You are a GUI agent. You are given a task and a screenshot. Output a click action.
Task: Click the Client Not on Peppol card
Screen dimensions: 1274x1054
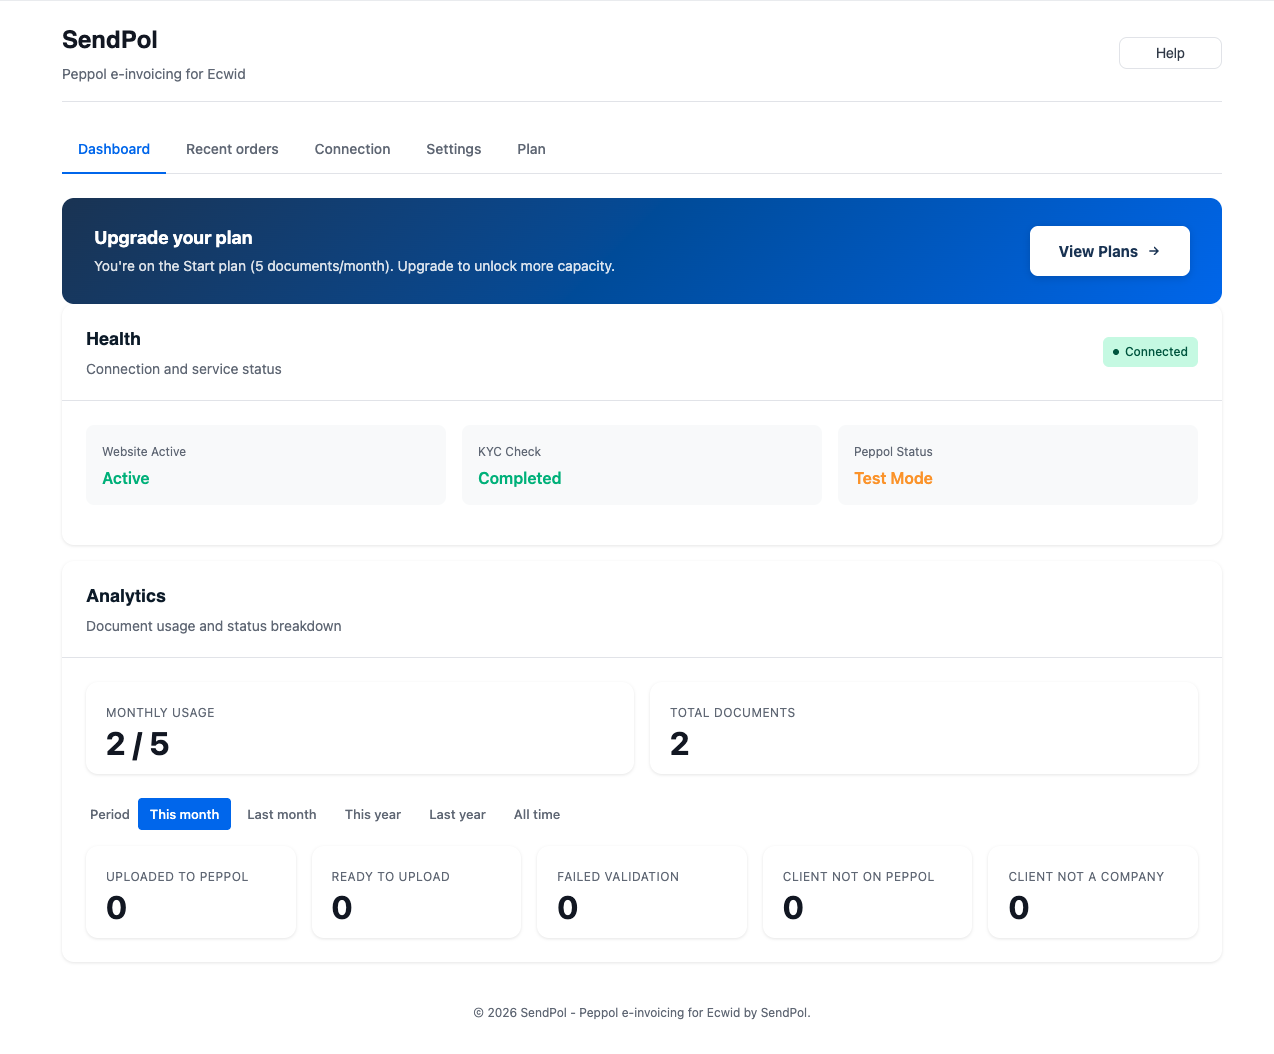pos(867,892)
